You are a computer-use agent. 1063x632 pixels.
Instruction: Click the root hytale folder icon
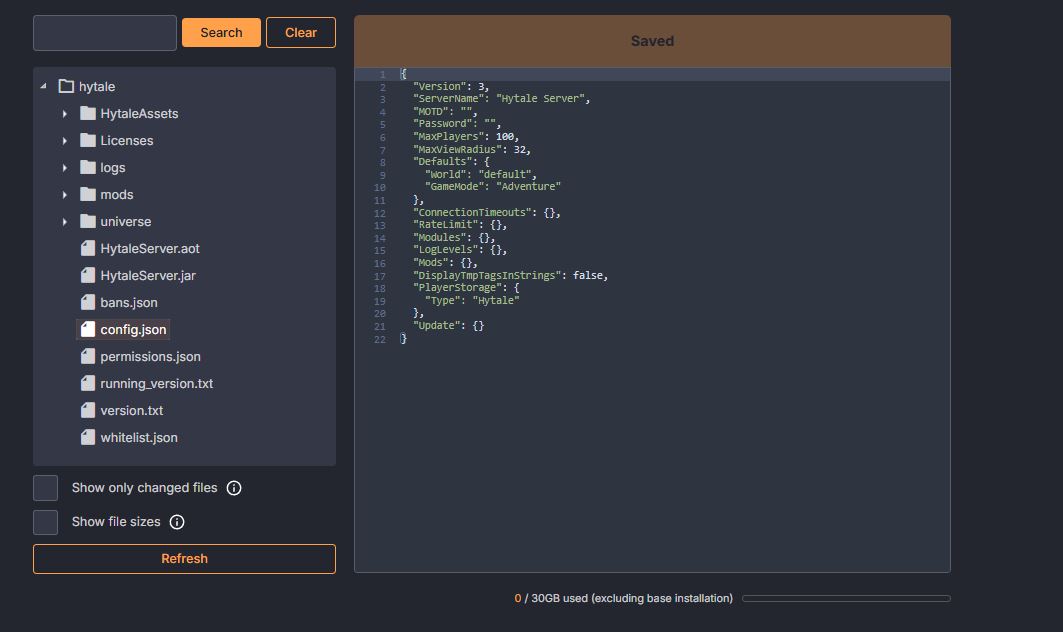click(66, 87)
